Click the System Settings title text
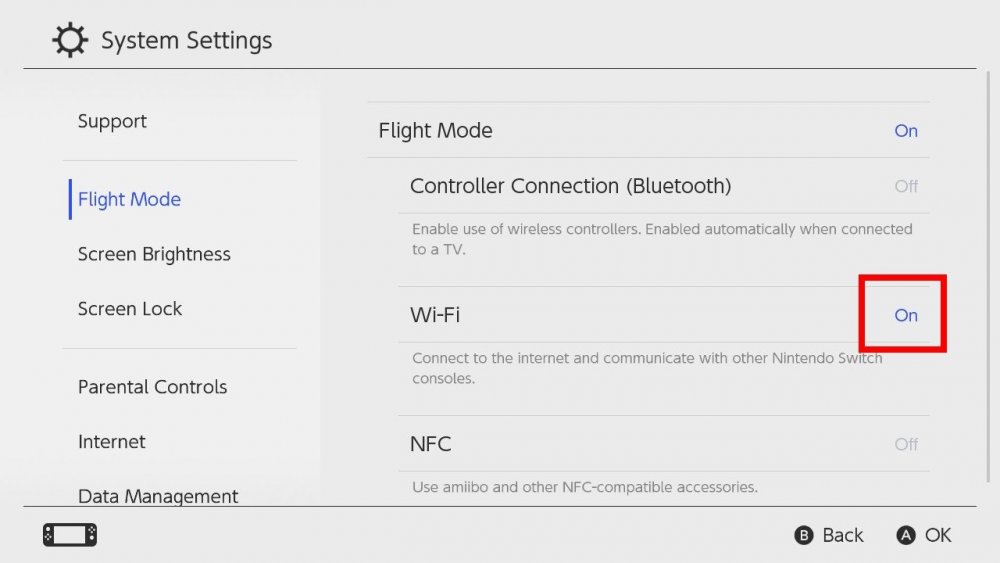The image size is (1000, 563). [186, 41]
